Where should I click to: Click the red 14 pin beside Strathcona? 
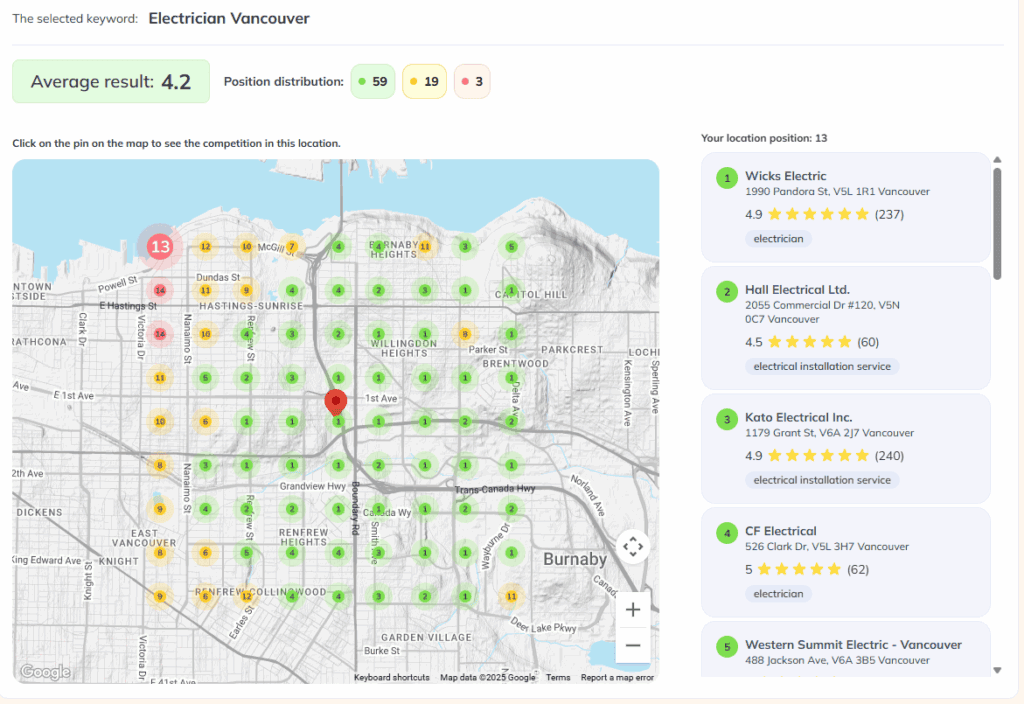(x=159, y=334)
